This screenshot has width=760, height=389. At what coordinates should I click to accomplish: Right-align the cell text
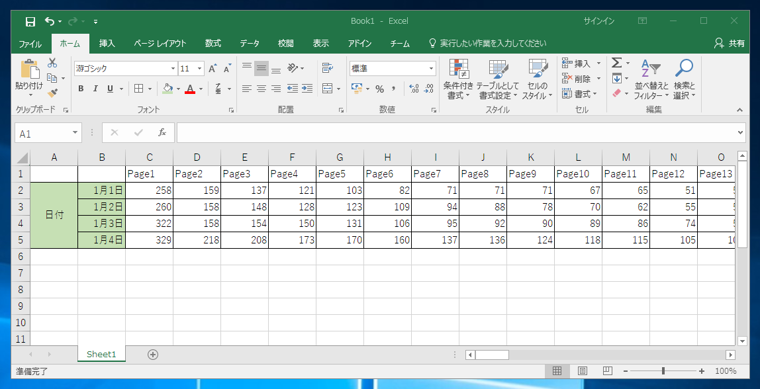tap(276, 89)
